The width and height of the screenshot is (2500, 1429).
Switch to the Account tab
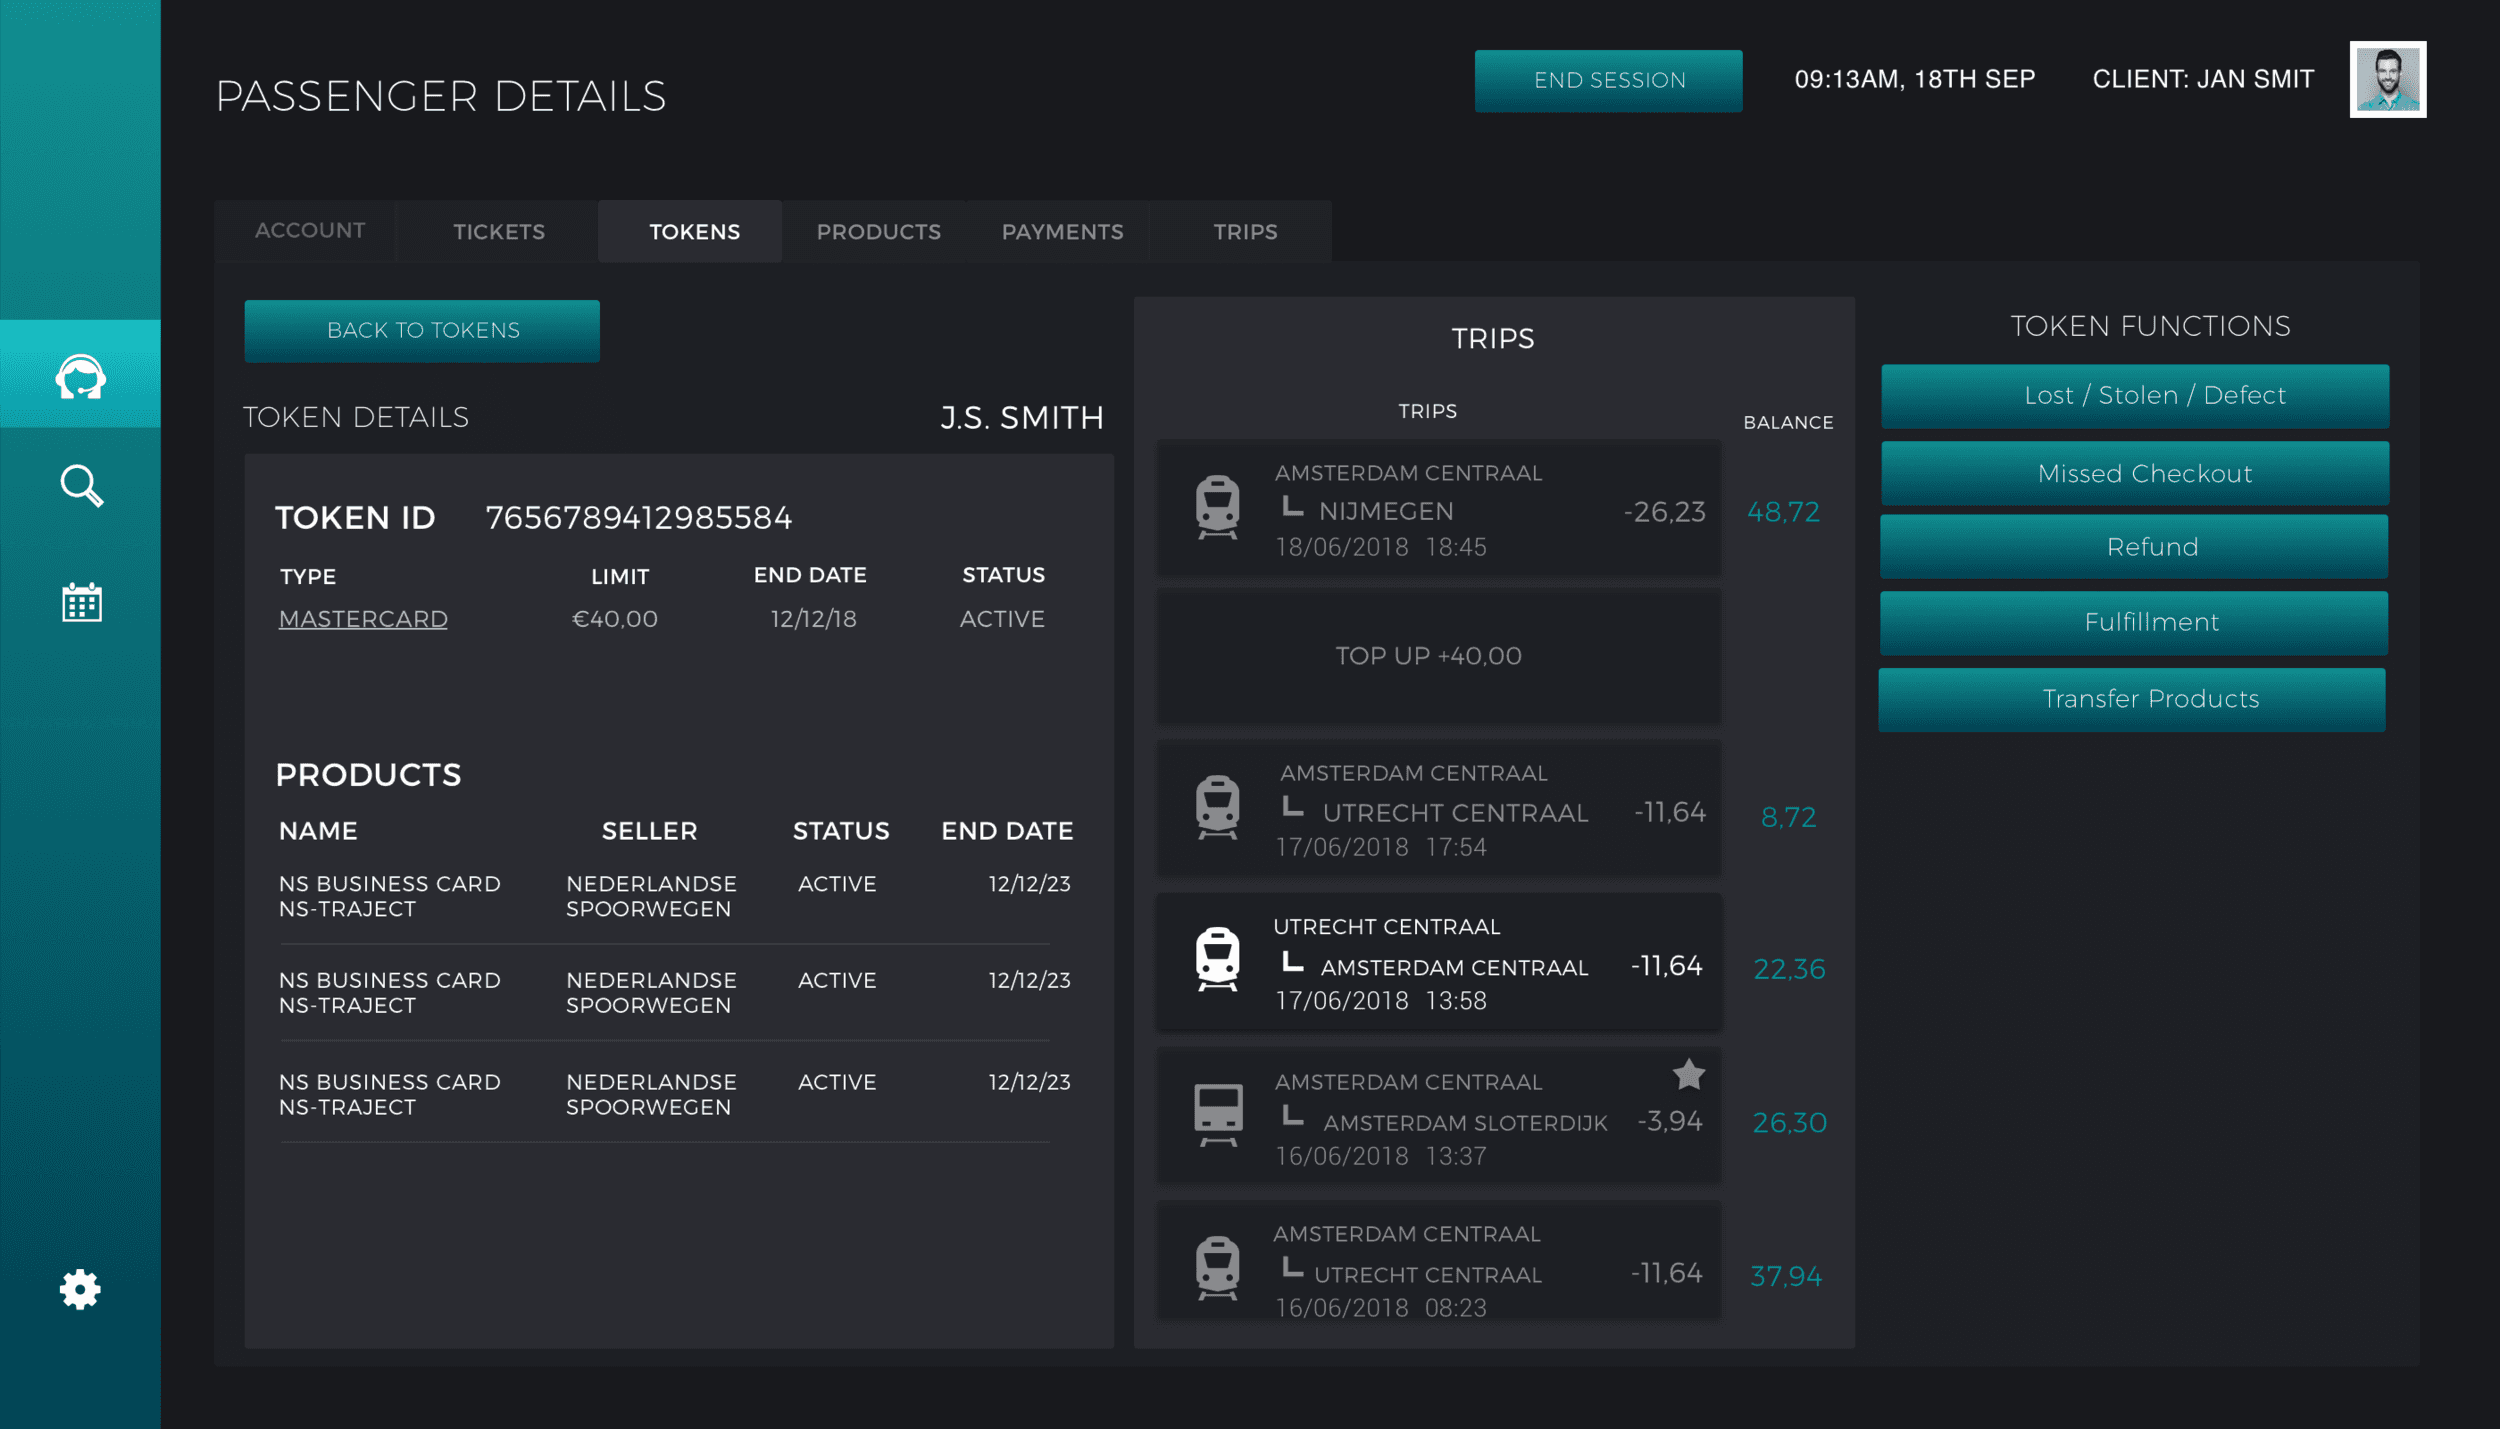coord(310,231)
